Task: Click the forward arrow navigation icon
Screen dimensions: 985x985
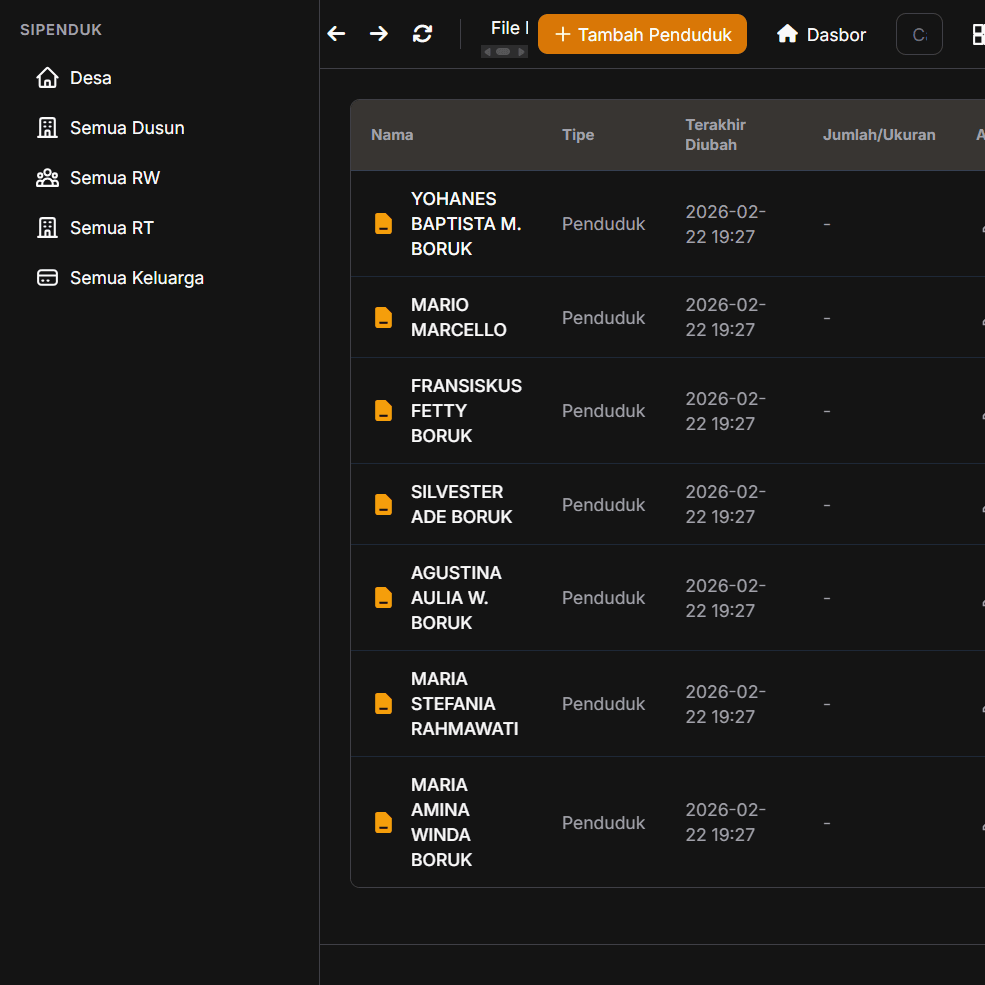Action: point(378,34)
